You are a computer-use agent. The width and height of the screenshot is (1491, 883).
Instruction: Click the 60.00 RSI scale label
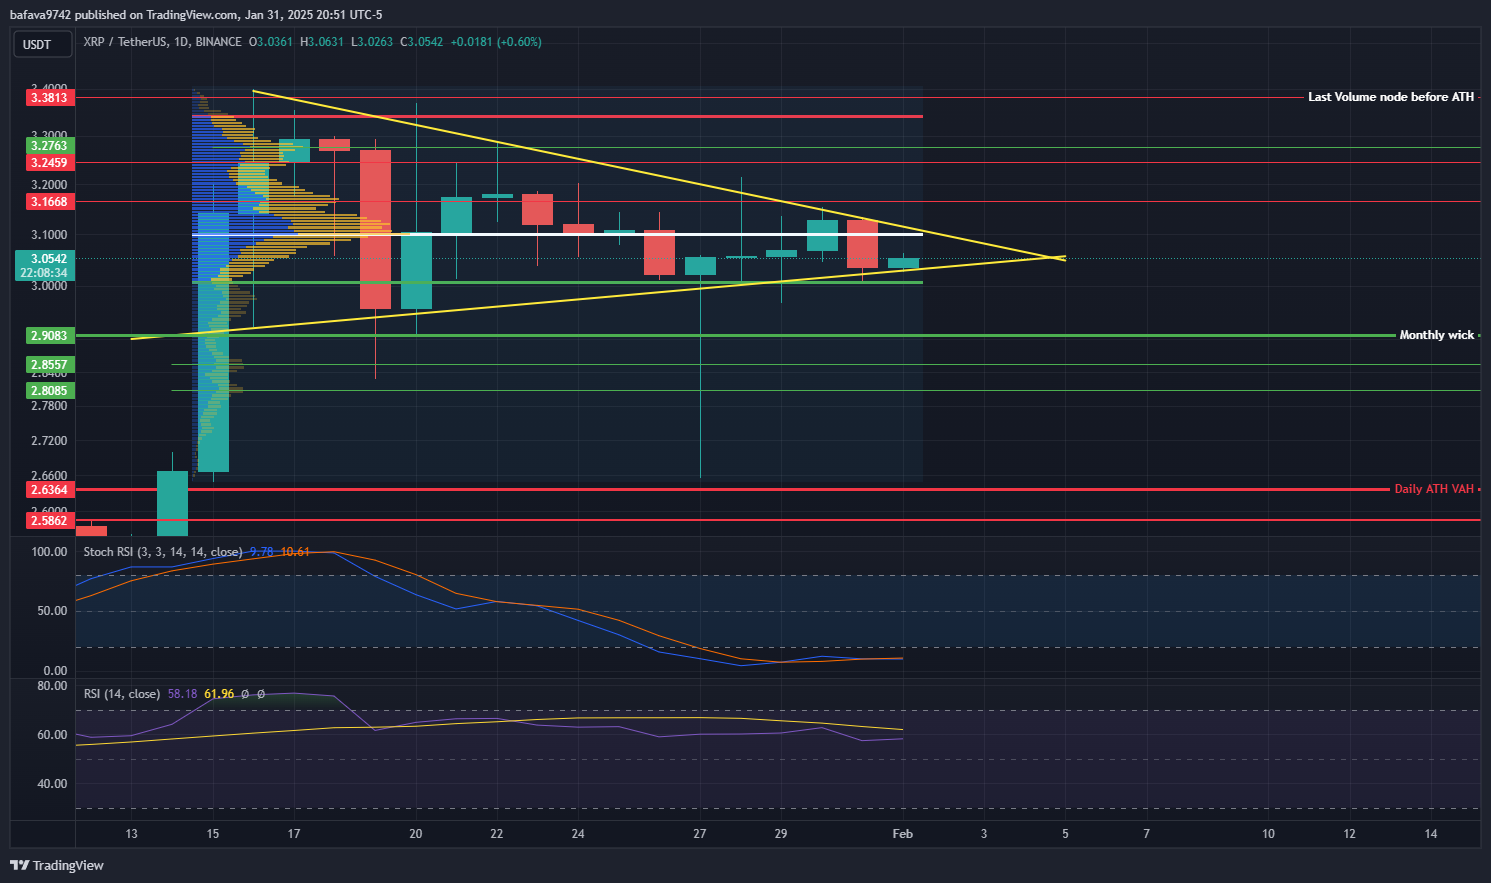[x=52, y=735]
